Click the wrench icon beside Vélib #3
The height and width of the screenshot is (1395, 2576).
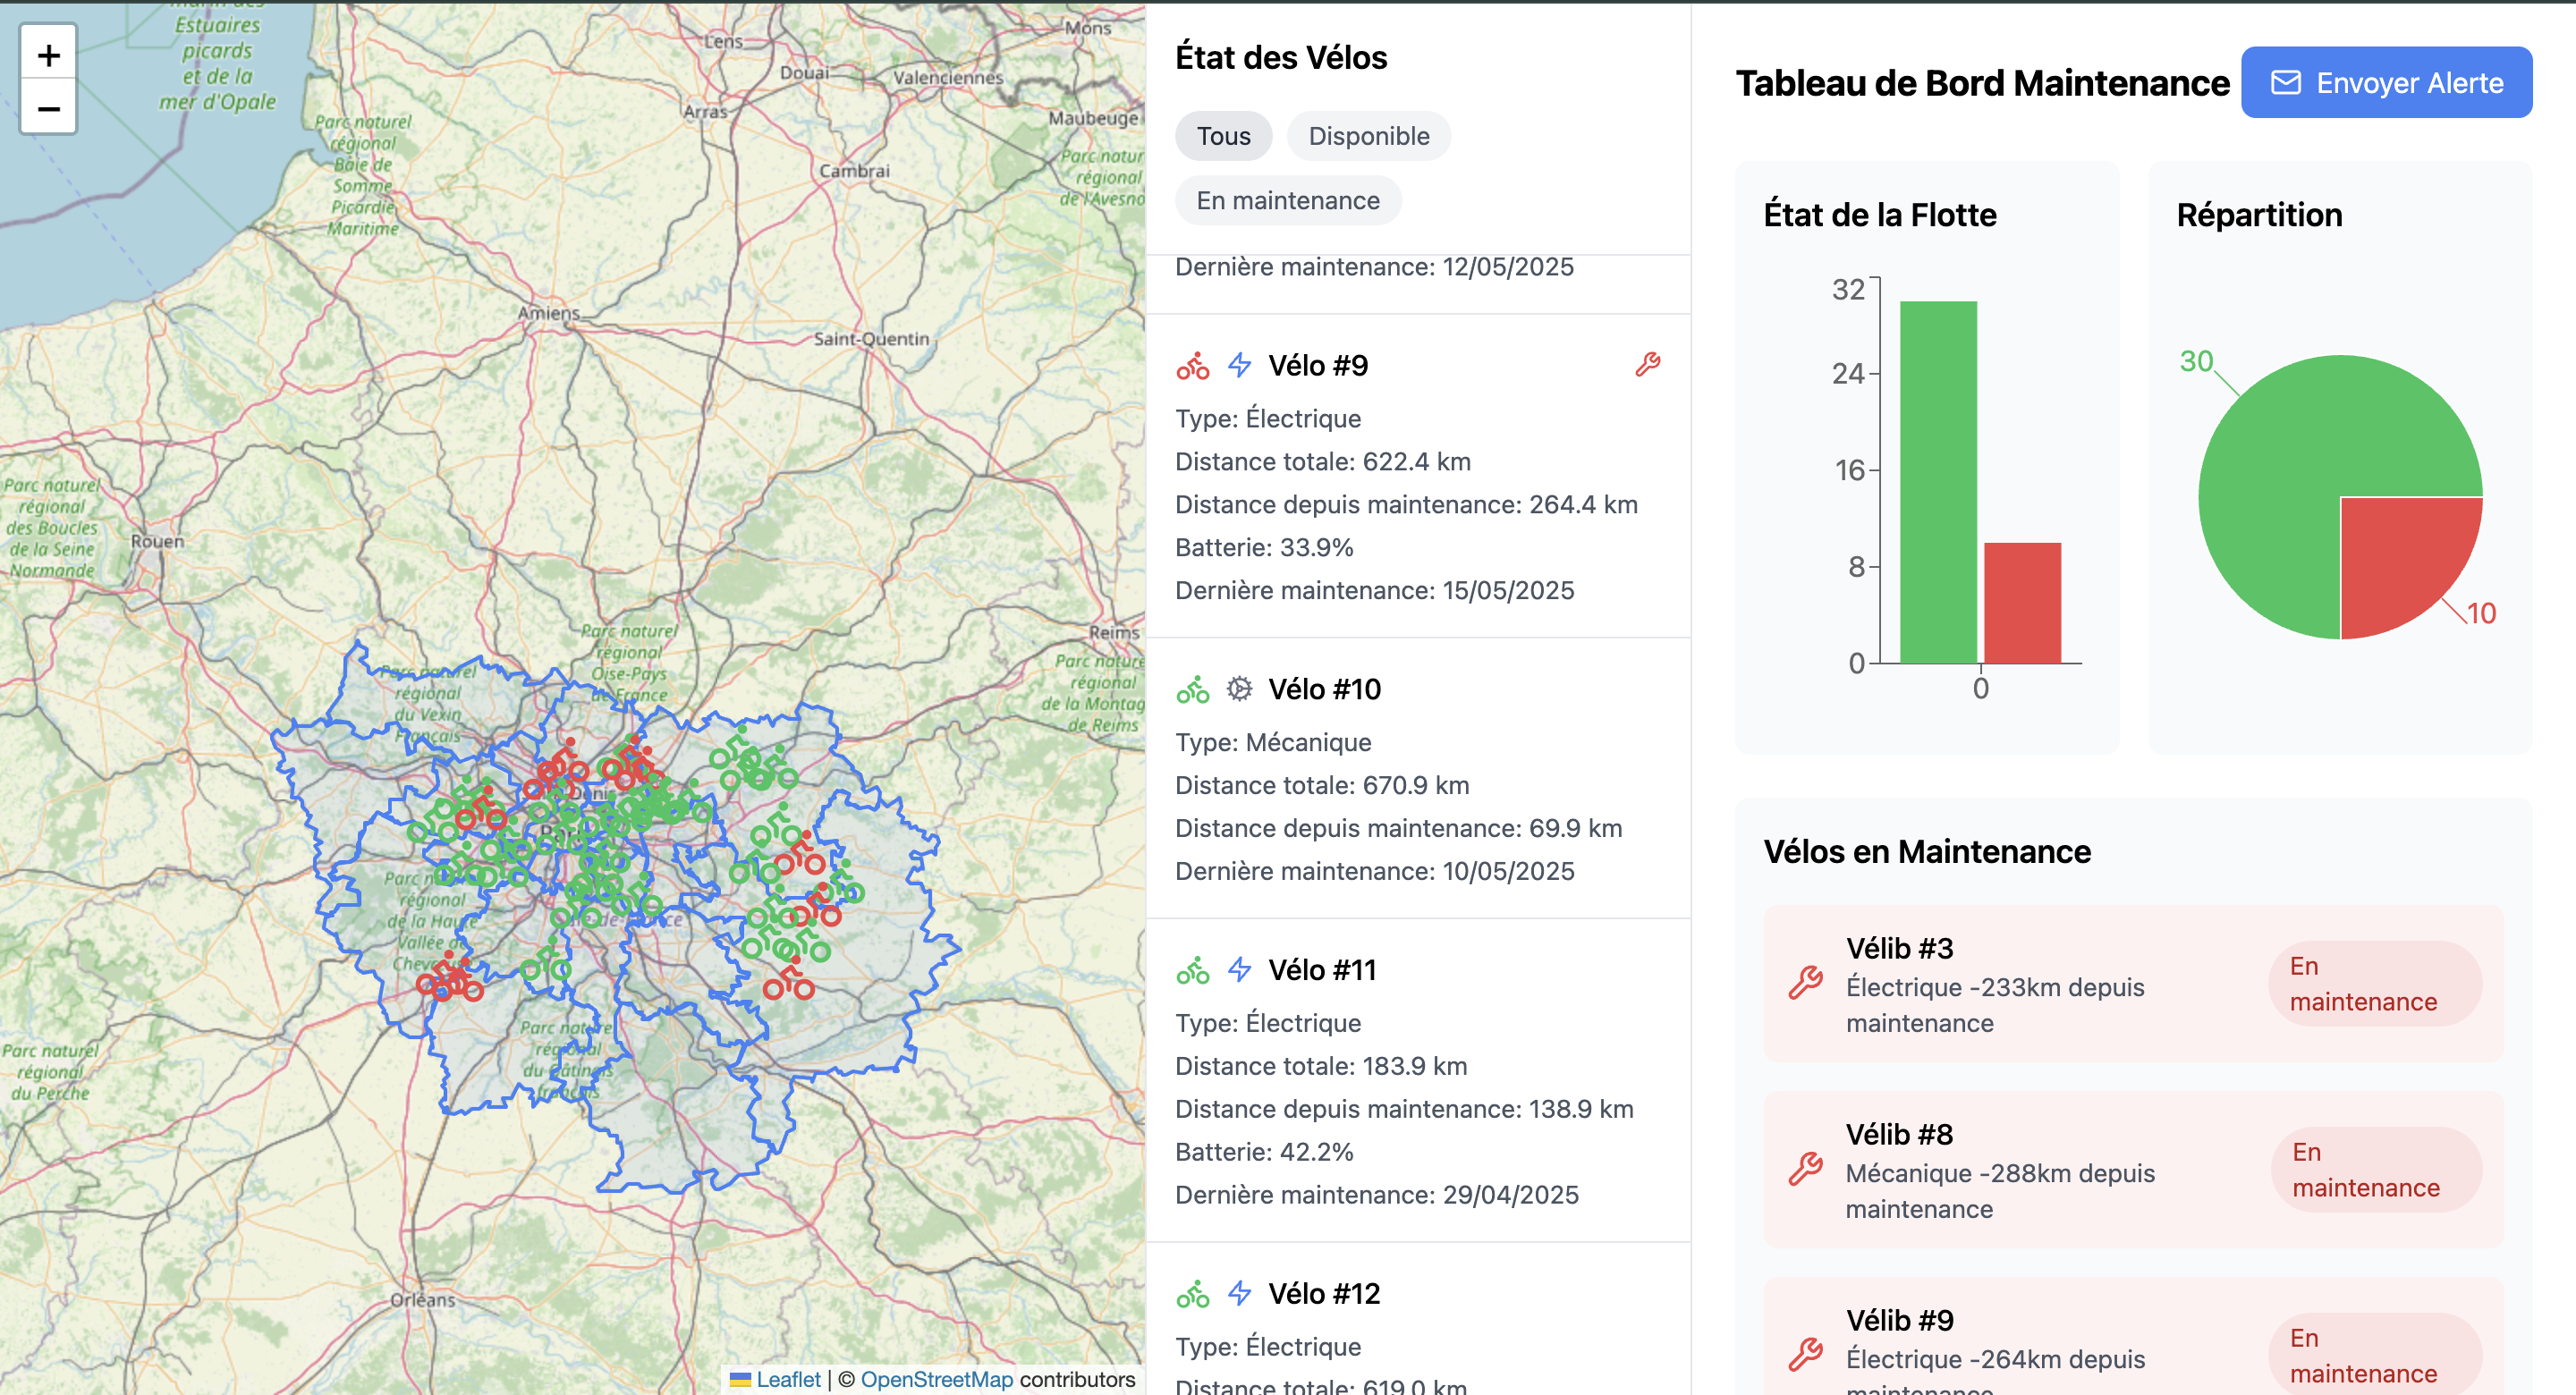click(x=1806, y=987)
